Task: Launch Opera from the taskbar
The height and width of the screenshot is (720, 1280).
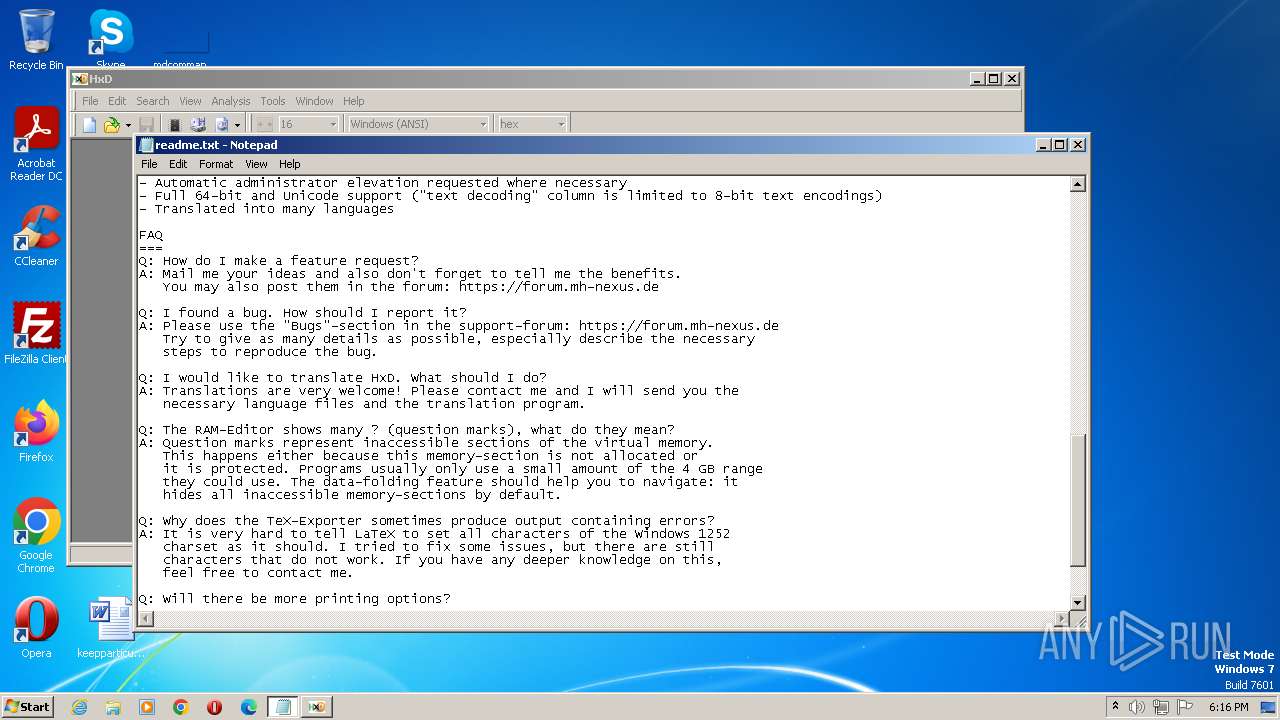Action: 215,707
